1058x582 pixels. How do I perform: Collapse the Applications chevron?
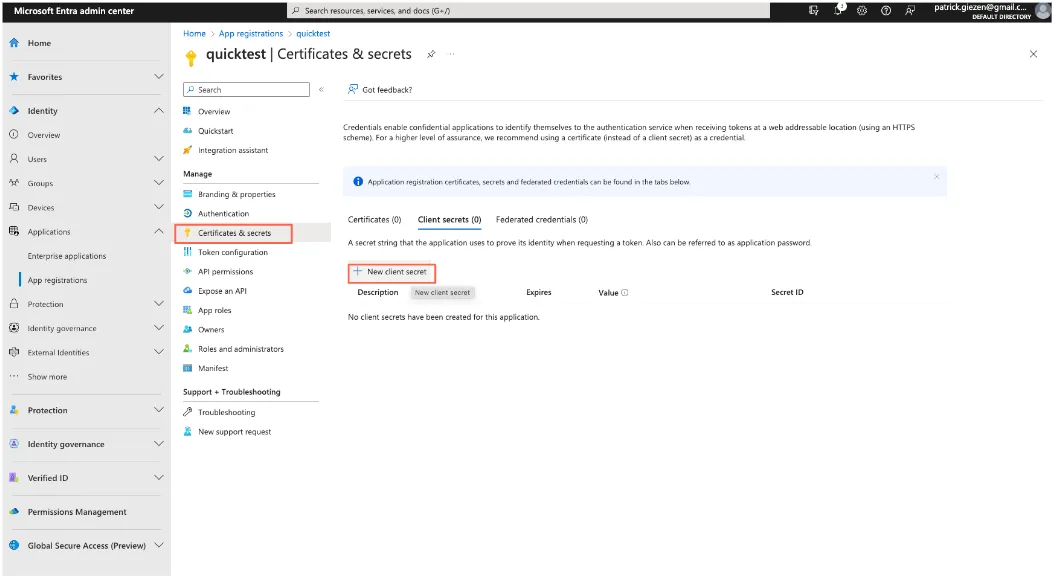[159, 231]
